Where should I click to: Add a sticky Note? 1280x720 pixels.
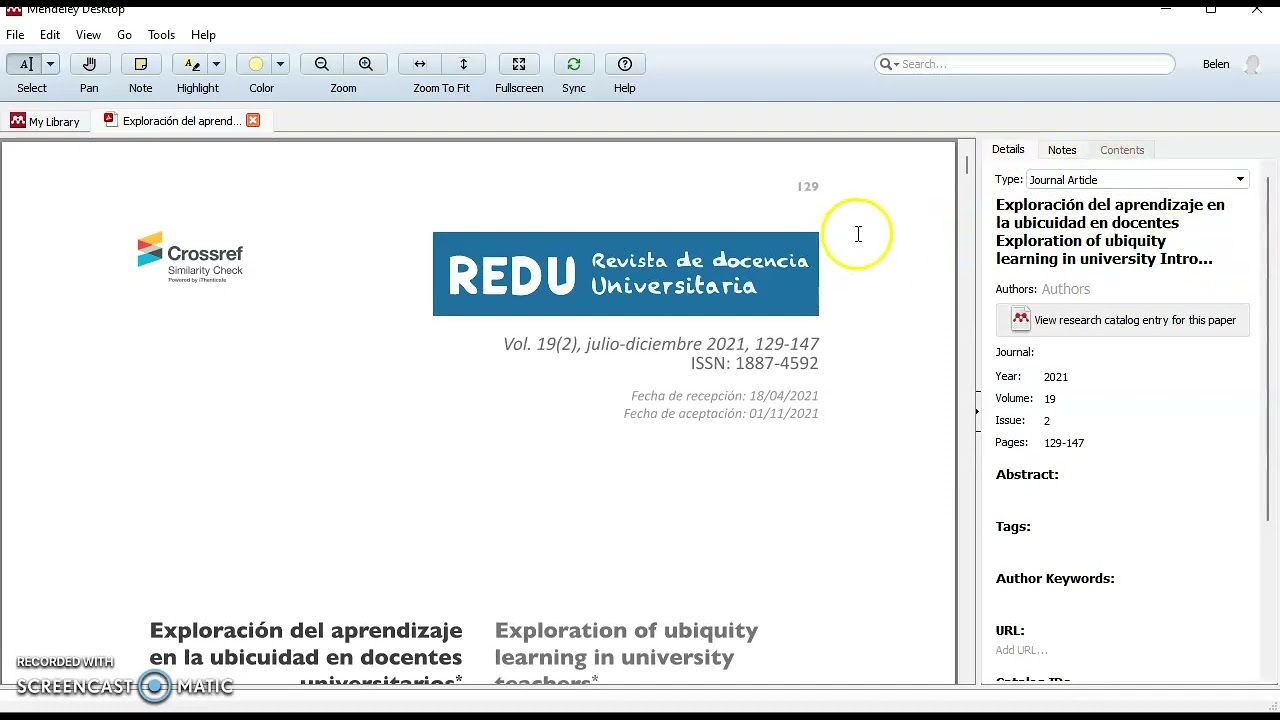(x=141, y=64)
